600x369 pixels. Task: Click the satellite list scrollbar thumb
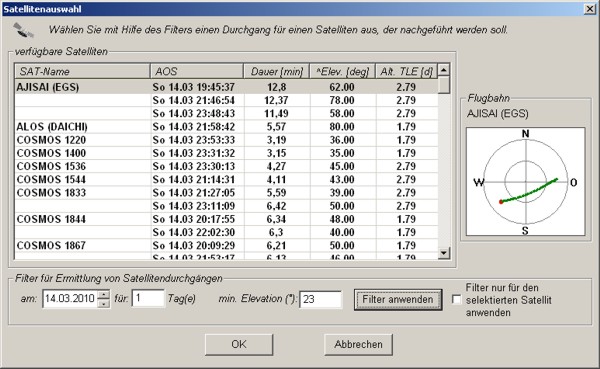pos(444,85)
